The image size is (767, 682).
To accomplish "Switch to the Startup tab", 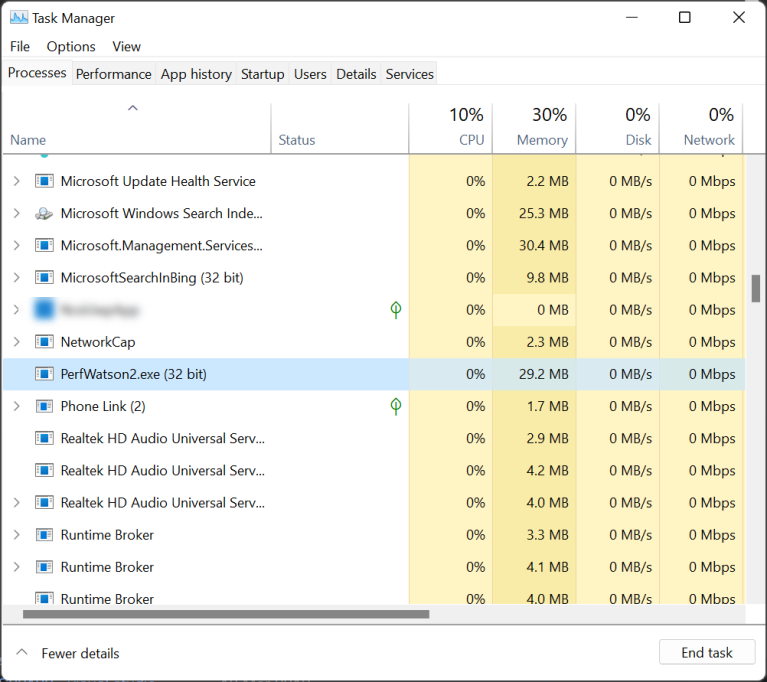I will click(263, 74).
